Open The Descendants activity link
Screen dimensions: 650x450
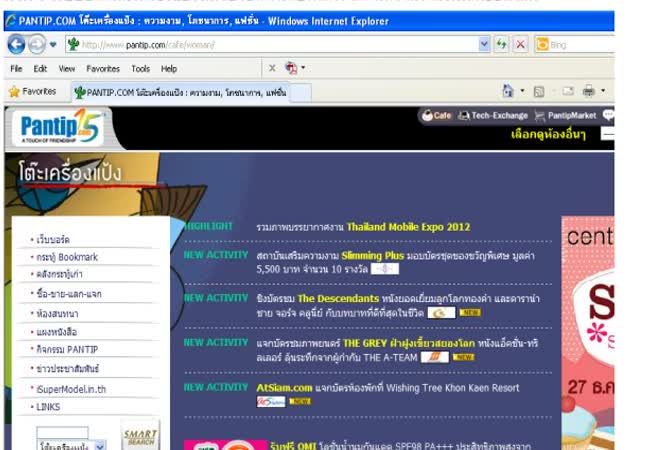tap(338, 299)
